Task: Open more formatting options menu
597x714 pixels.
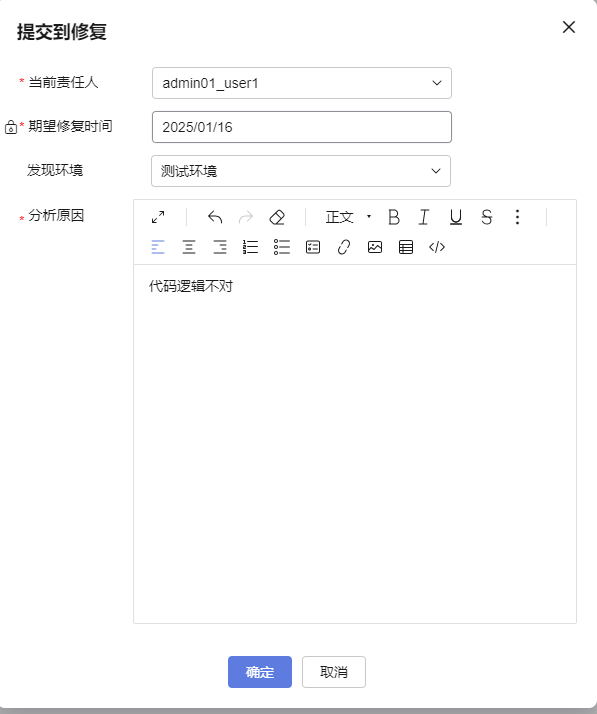Action: pos(517,217)
